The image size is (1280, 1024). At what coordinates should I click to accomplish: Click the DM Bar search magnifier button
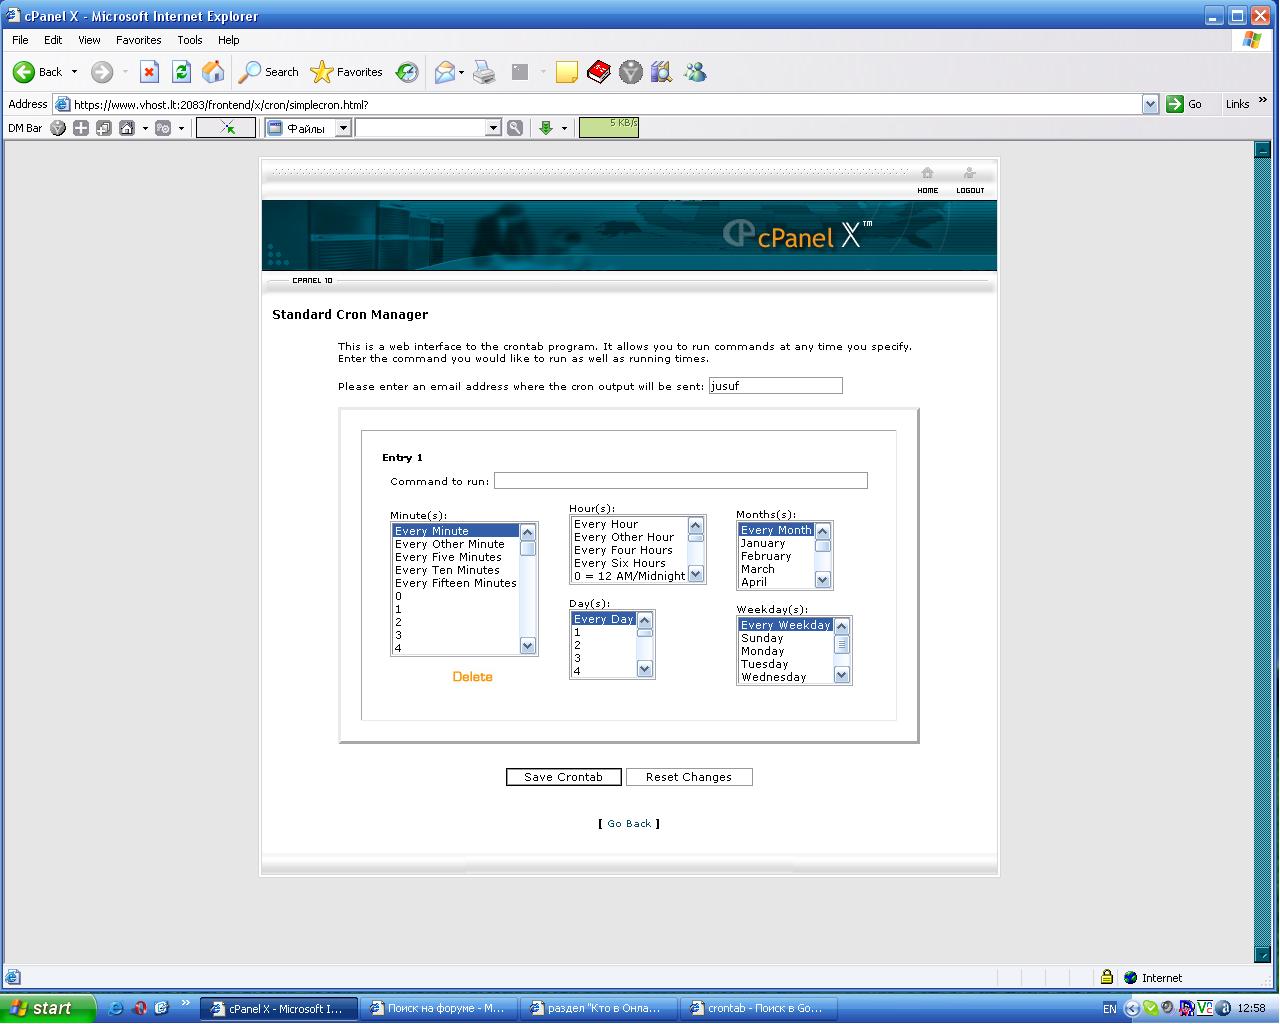[x=515, y=128]
